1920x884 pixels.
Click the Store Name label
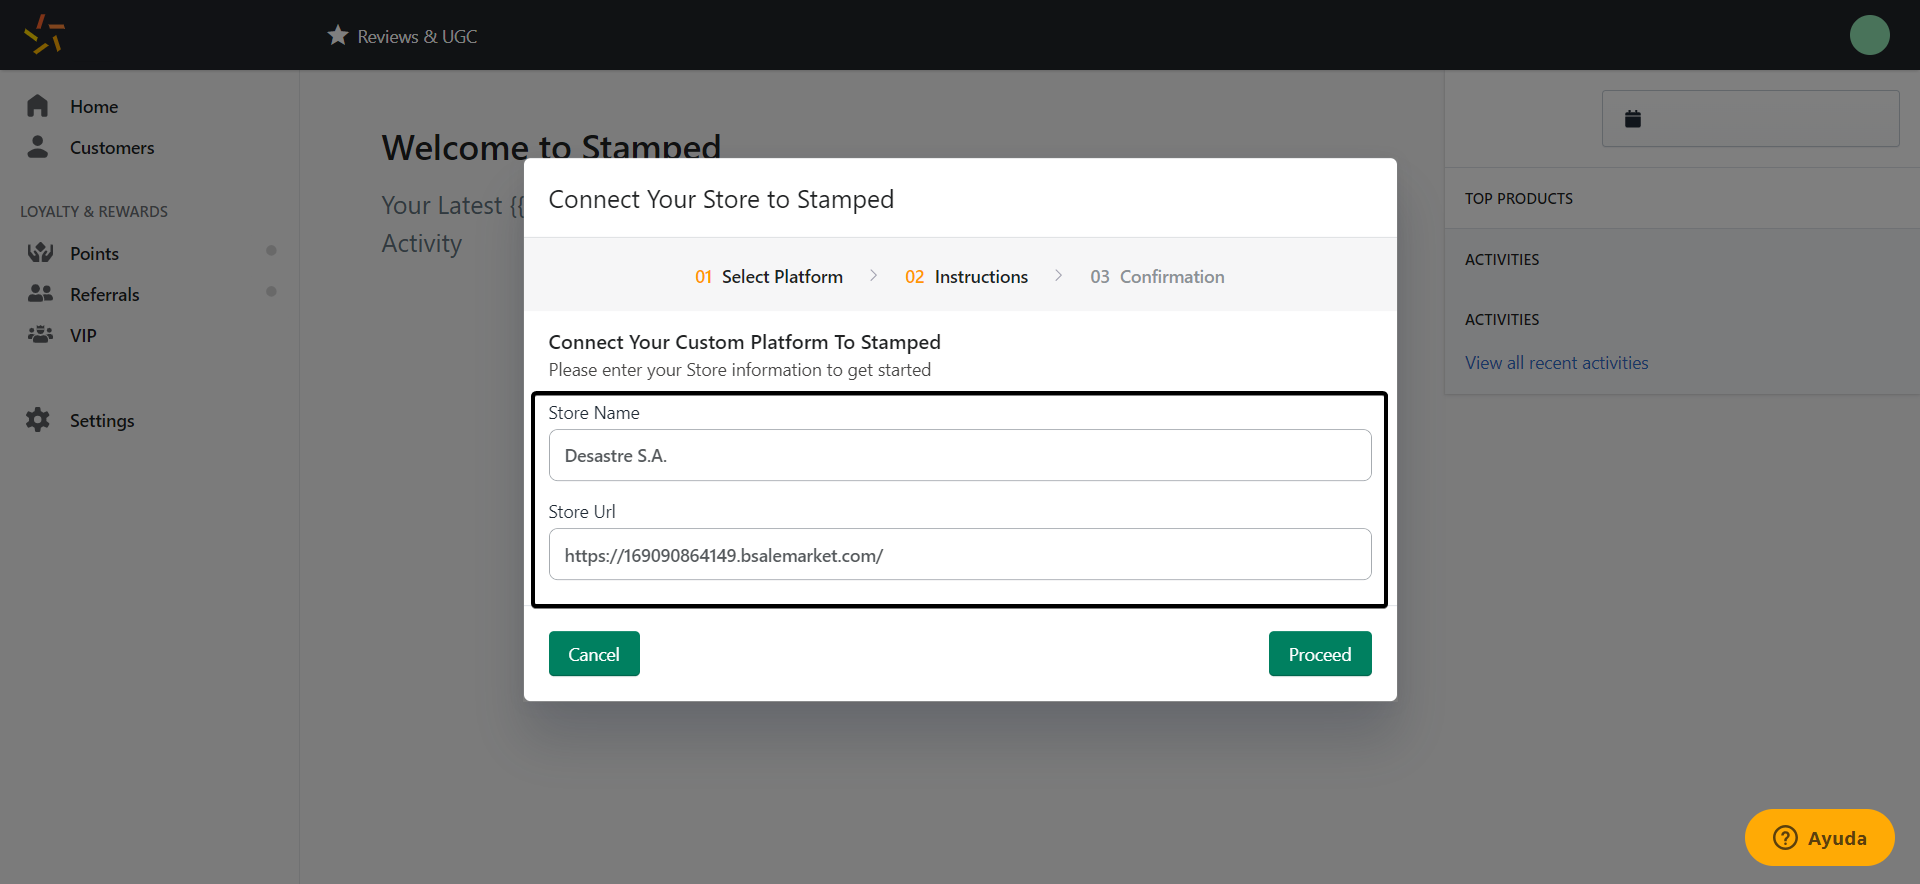pyautogui.click(x=594, y=413)
